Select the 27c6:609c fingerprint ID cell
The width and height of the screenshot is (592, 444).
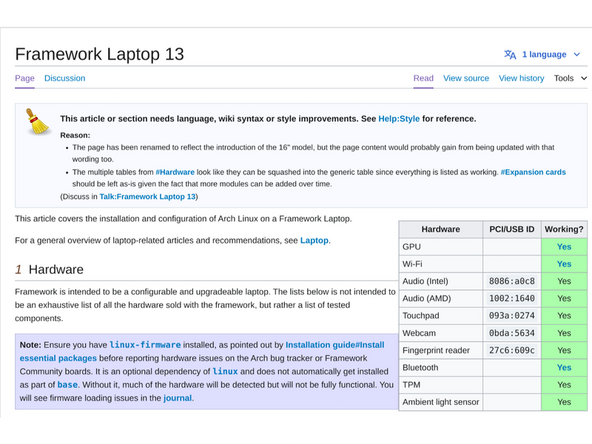pyautogui.click(x=512, y=350)
